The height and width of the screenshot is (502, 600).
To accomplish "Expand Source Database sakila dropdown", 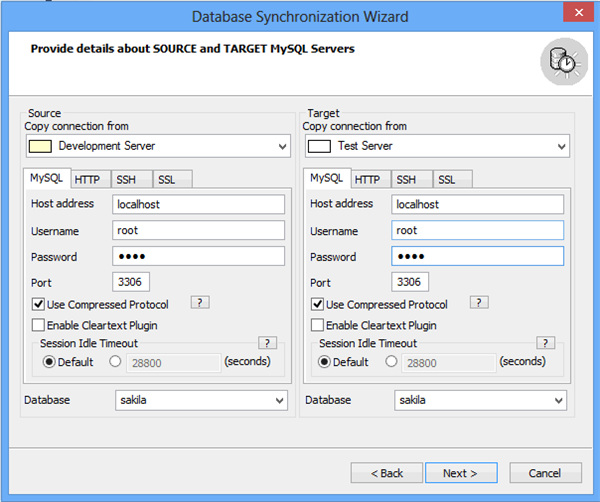I will click(278, 400).
